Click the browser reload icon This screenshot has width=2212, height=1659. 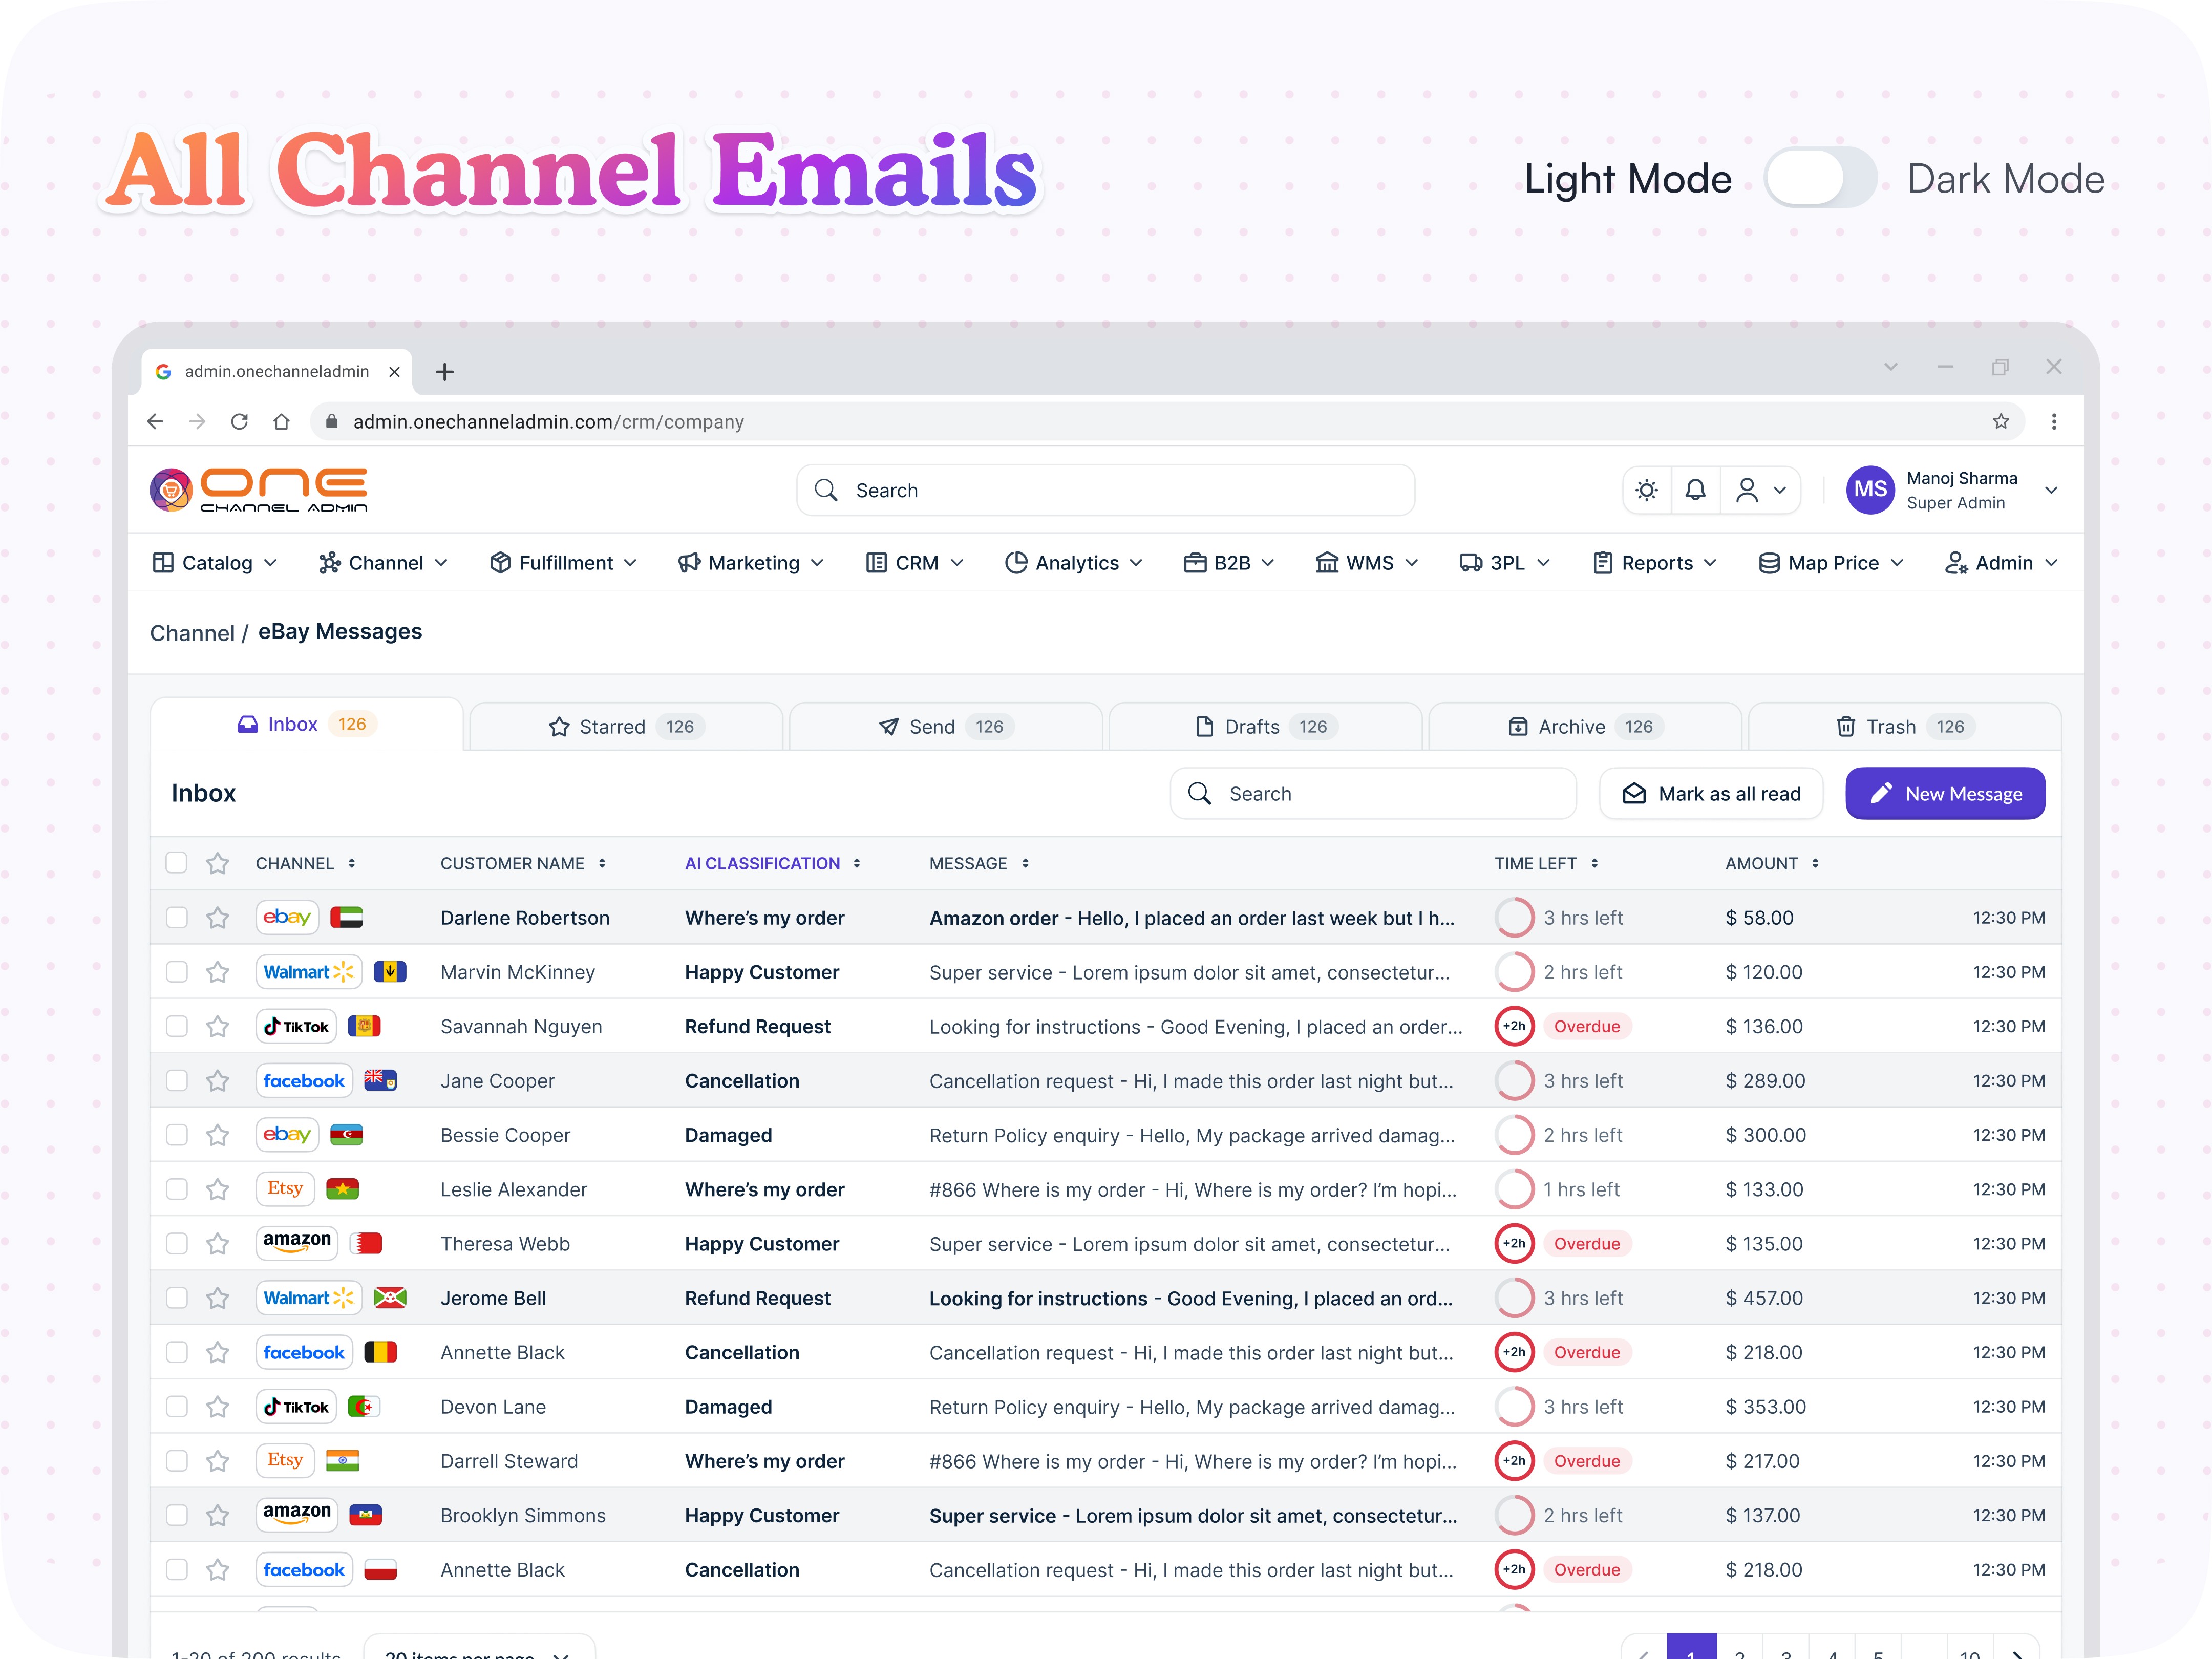click(239, 422)
